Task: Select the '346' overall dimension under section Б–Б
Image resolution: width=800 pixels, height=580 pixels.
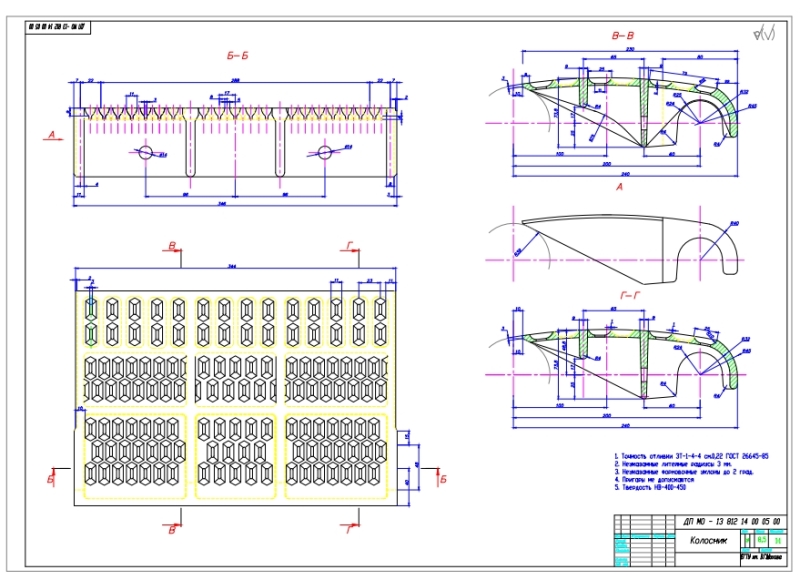Action: 222,204
